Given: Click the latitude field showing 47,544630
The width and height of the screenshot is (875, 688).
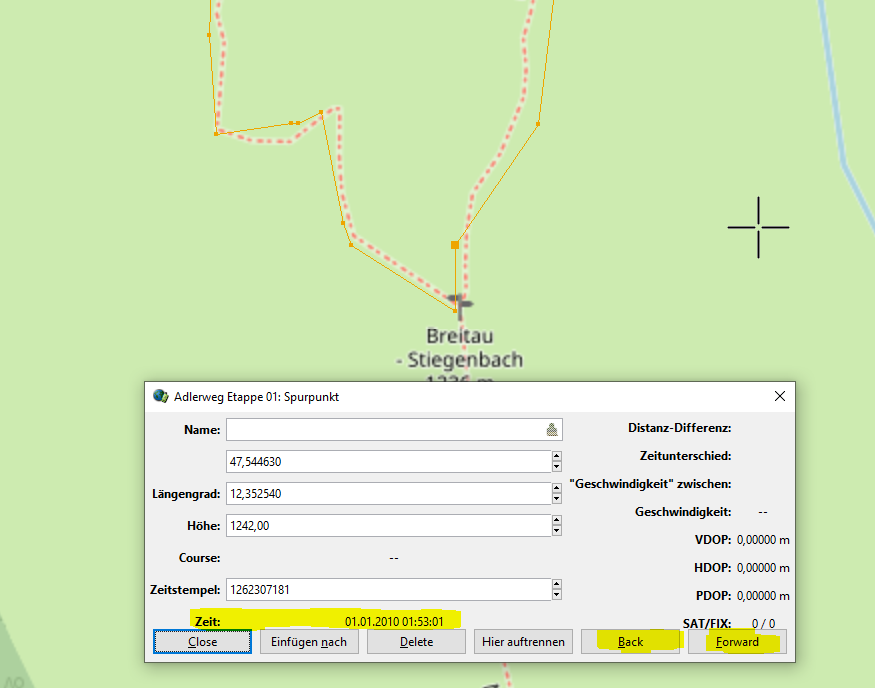Looking at the screenshot, I should [389, 461].
